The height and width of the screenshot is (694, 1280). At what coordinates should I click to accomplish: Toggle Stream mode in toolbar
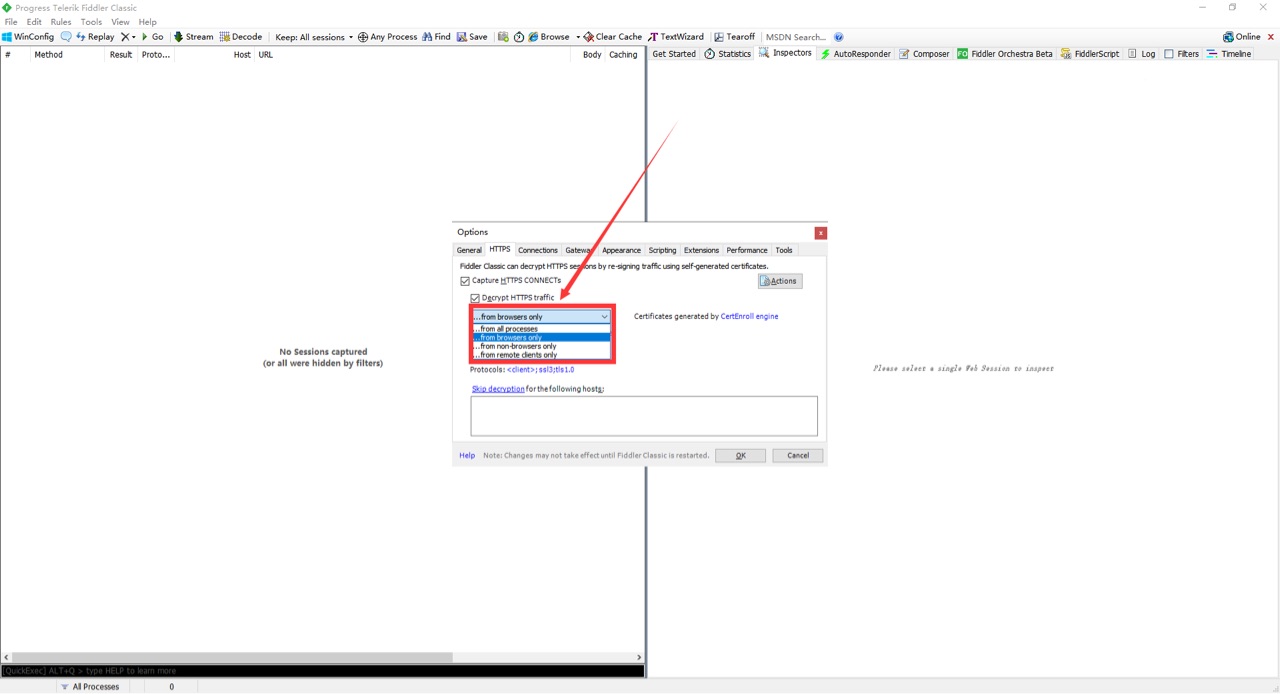[193, 37]
